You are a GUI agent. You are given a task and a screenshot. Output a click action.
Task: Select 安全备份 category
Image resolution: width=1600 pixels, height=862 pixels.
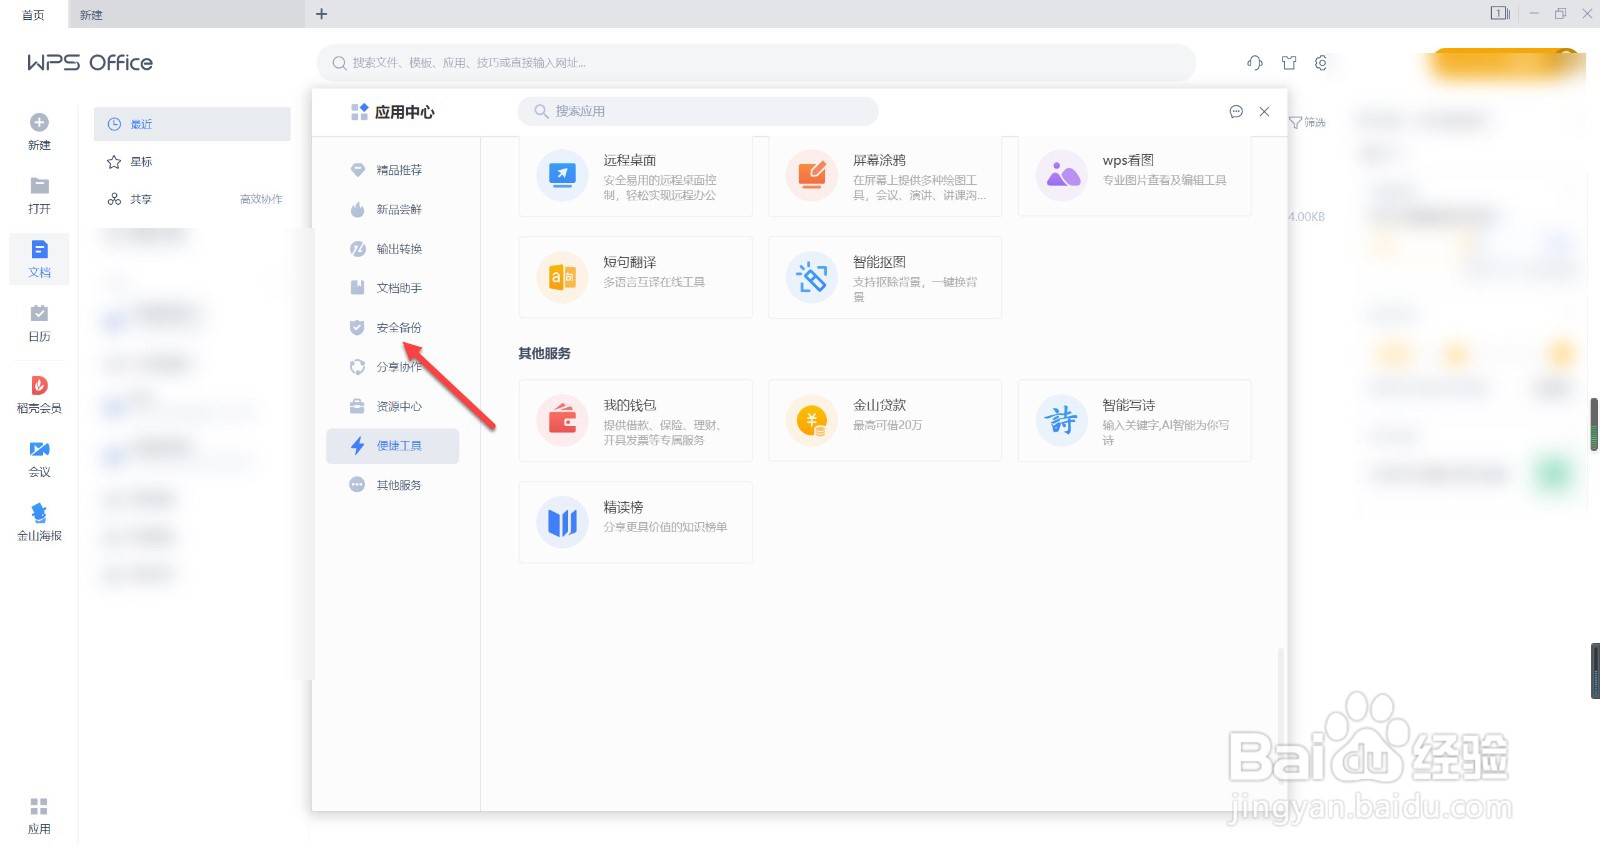[392, 328]
